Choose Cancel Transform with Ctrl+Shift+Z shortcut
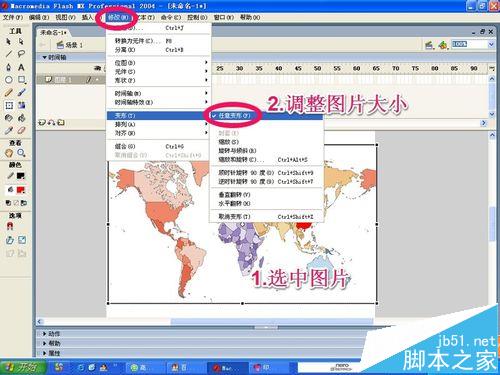This screenshot has height=375, width=500. point(266,217)
